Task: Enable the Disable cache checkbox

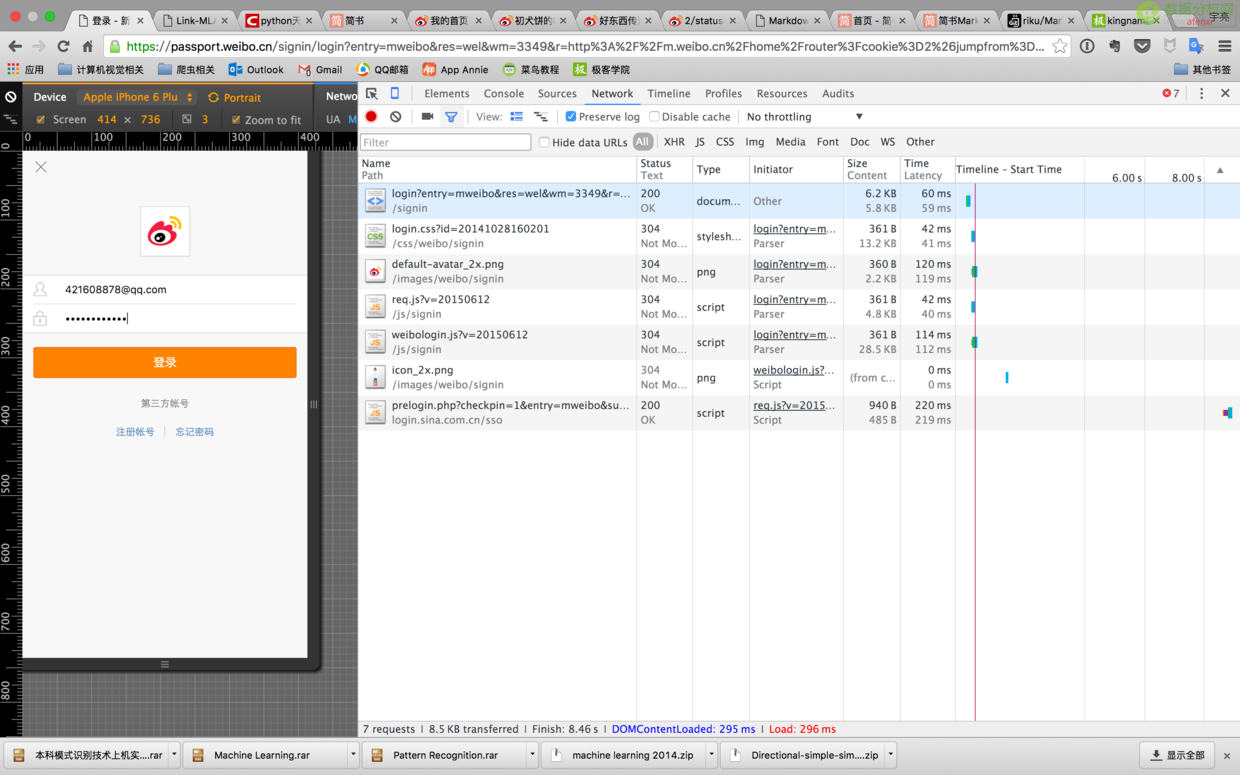Action: 655,117
